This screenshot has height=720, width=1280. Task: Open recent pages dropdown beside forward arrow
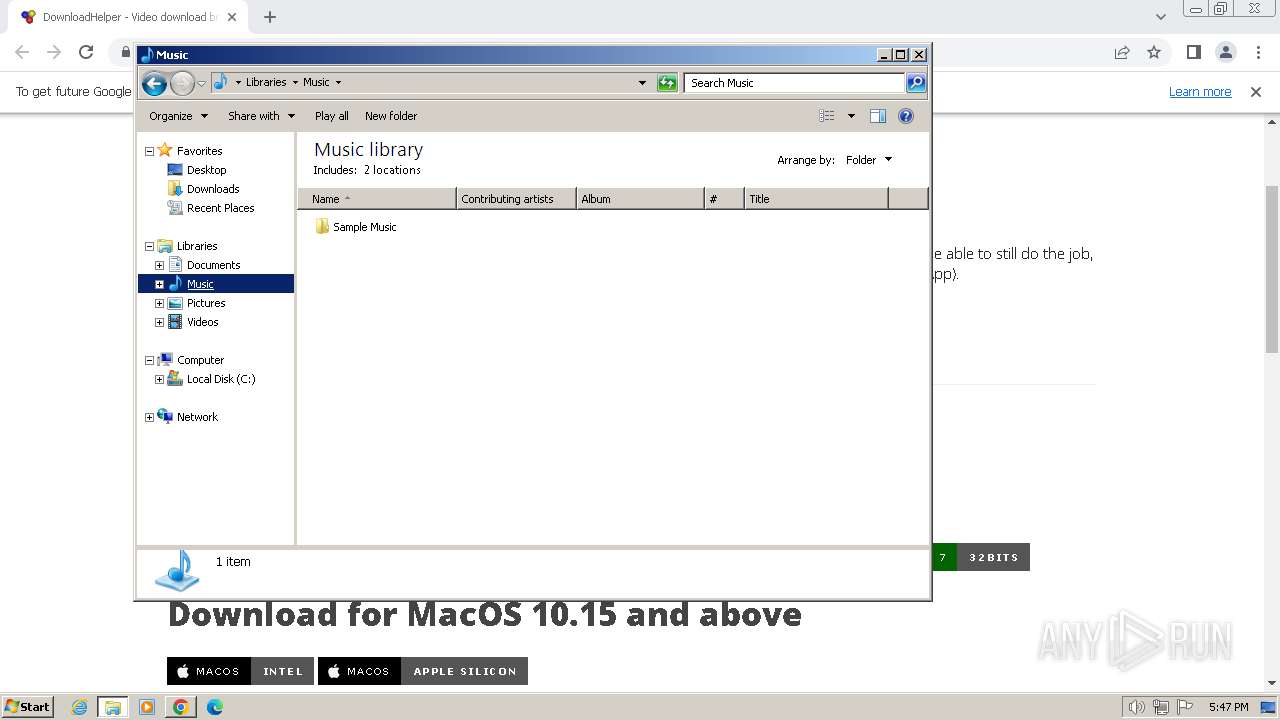pos(202,83)
